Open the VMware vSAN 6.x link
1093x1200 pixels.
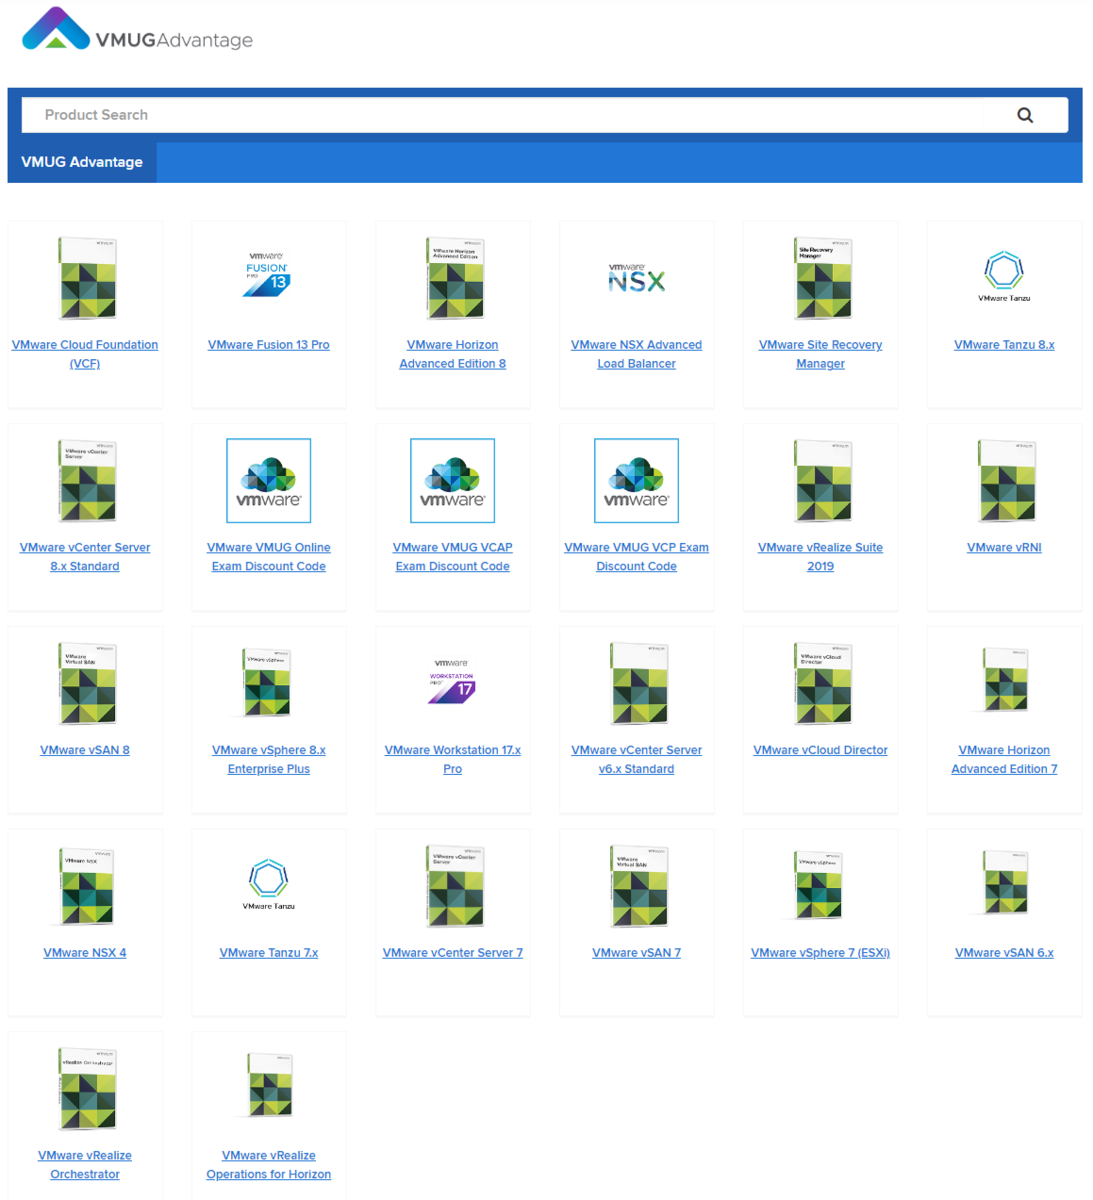tap(1004, 953)
